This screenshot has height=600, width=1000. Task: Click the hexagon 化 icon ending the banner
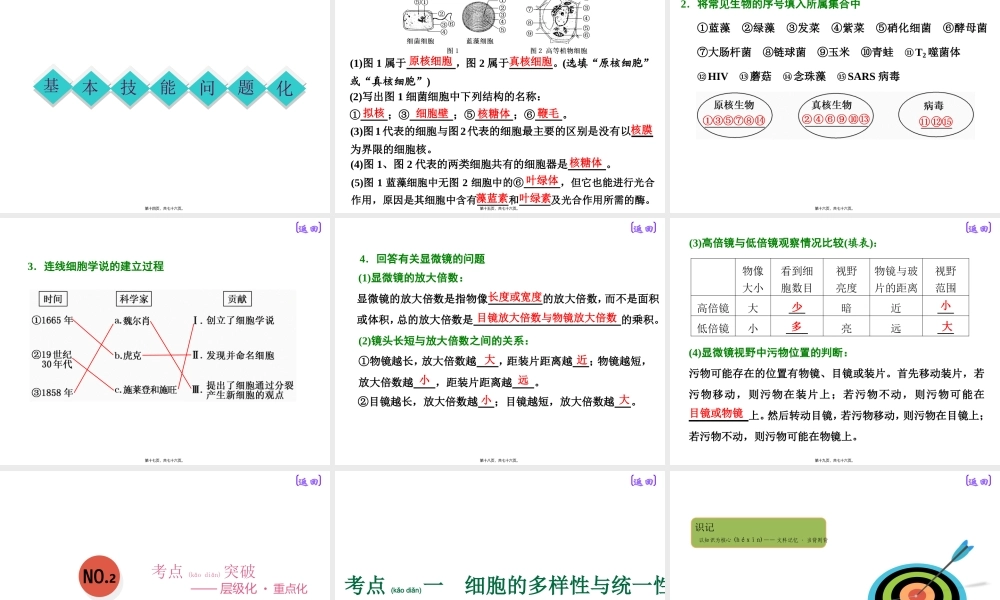[285, 88]
